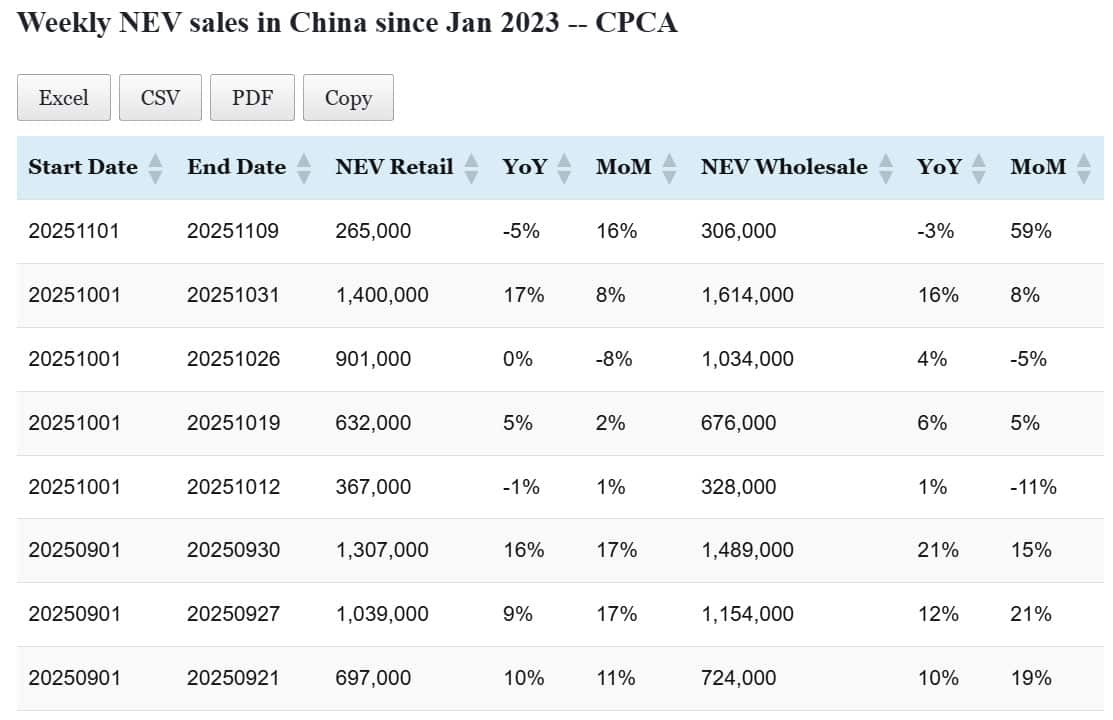Click sort arrows beside last MoM column
The width and height of the screenshot is (1113, 720).
pyautogui.click(x=1084, y=168)
